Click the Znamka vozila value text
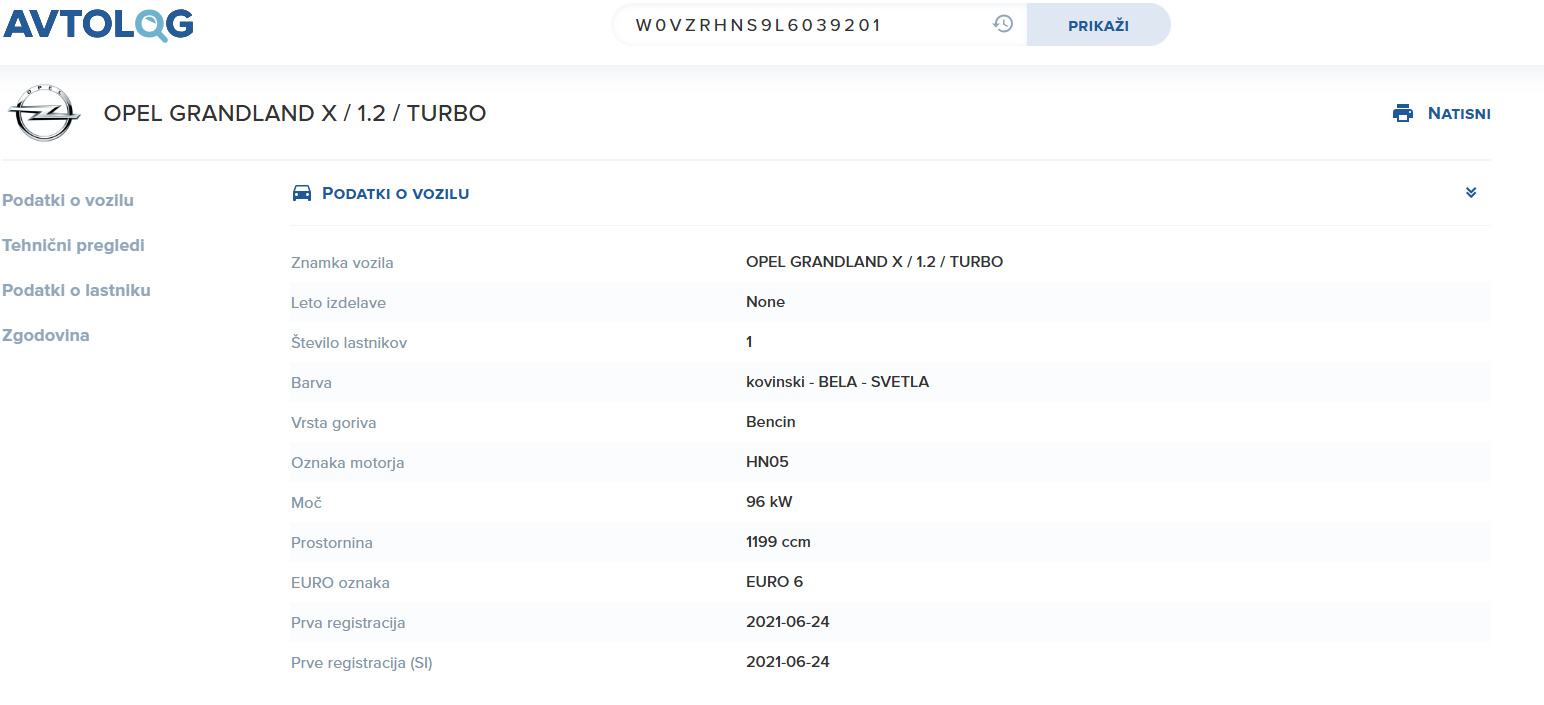1544x705 pixels. coord(874,262)
